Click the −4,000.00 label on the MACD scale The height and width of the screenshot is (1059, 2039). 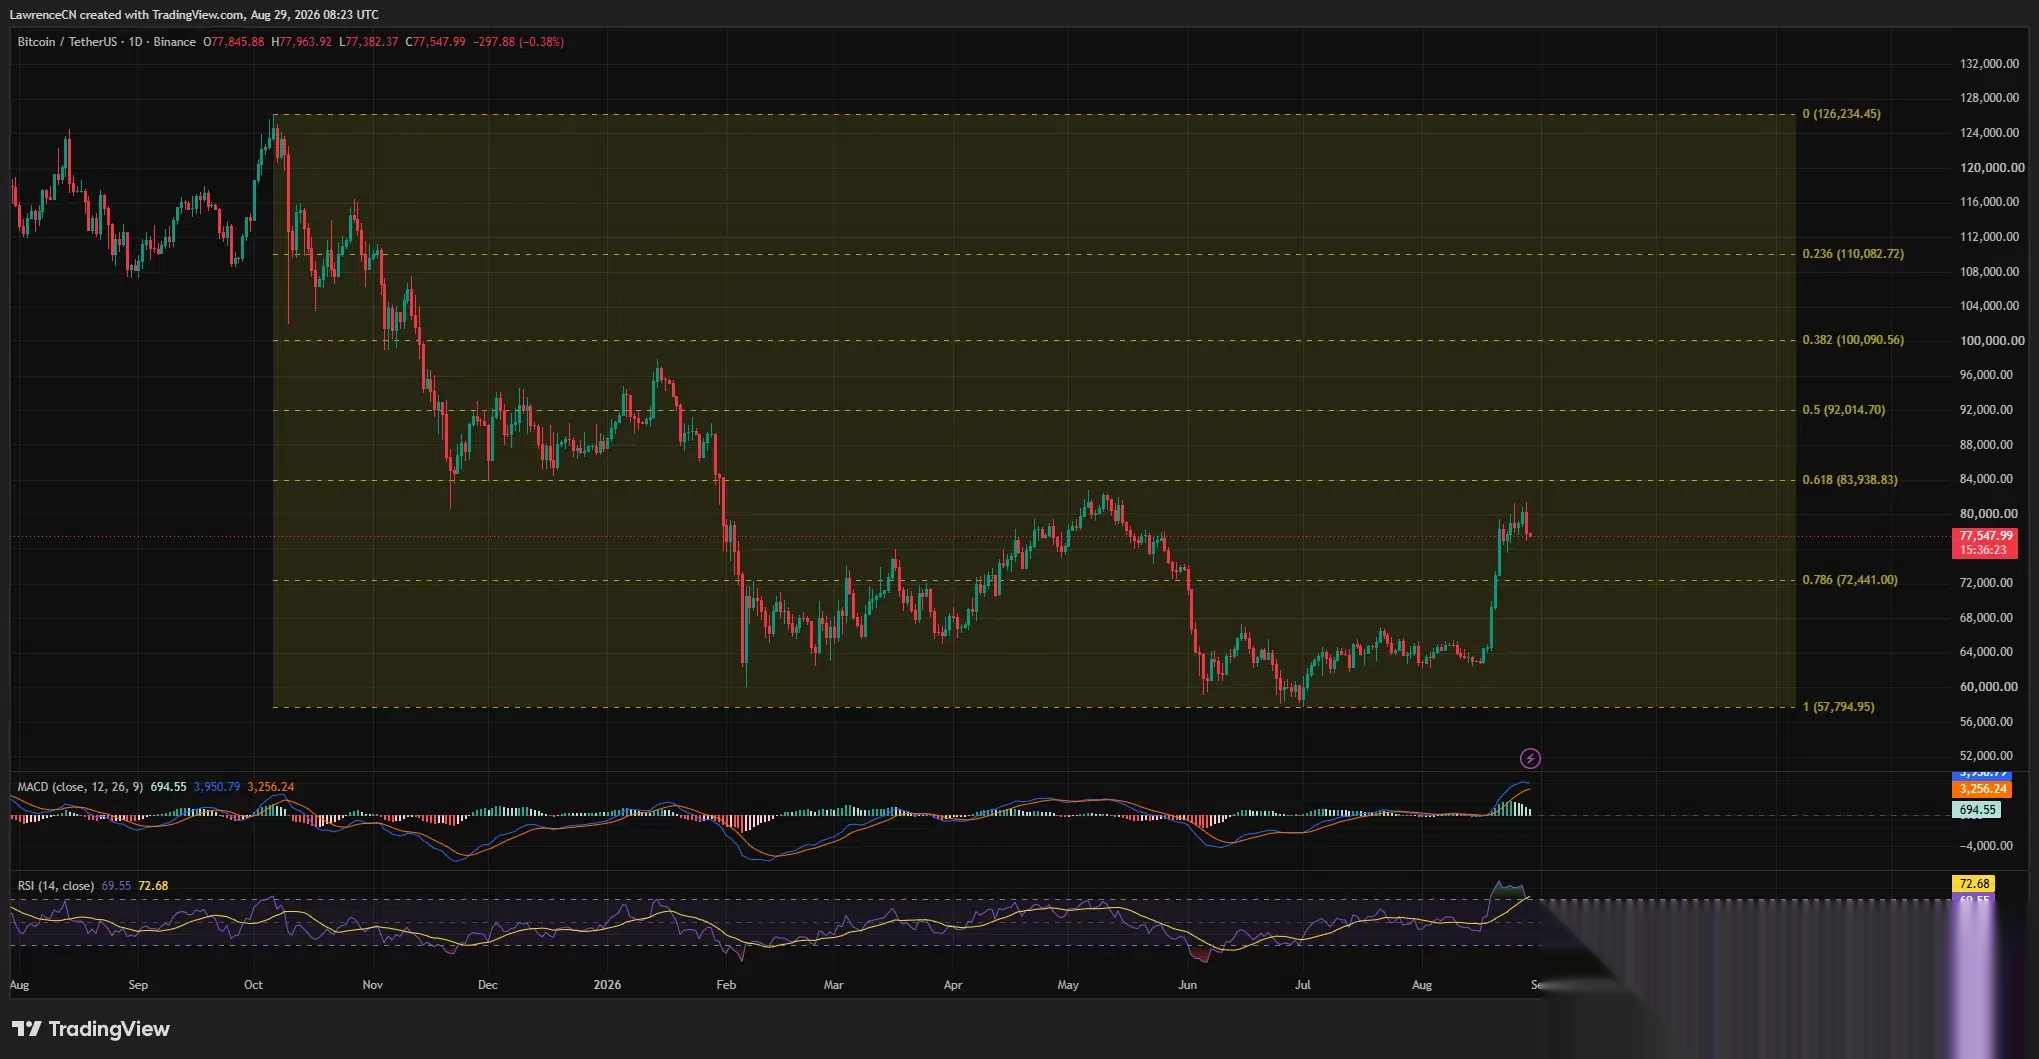(x=1984, y=846)
